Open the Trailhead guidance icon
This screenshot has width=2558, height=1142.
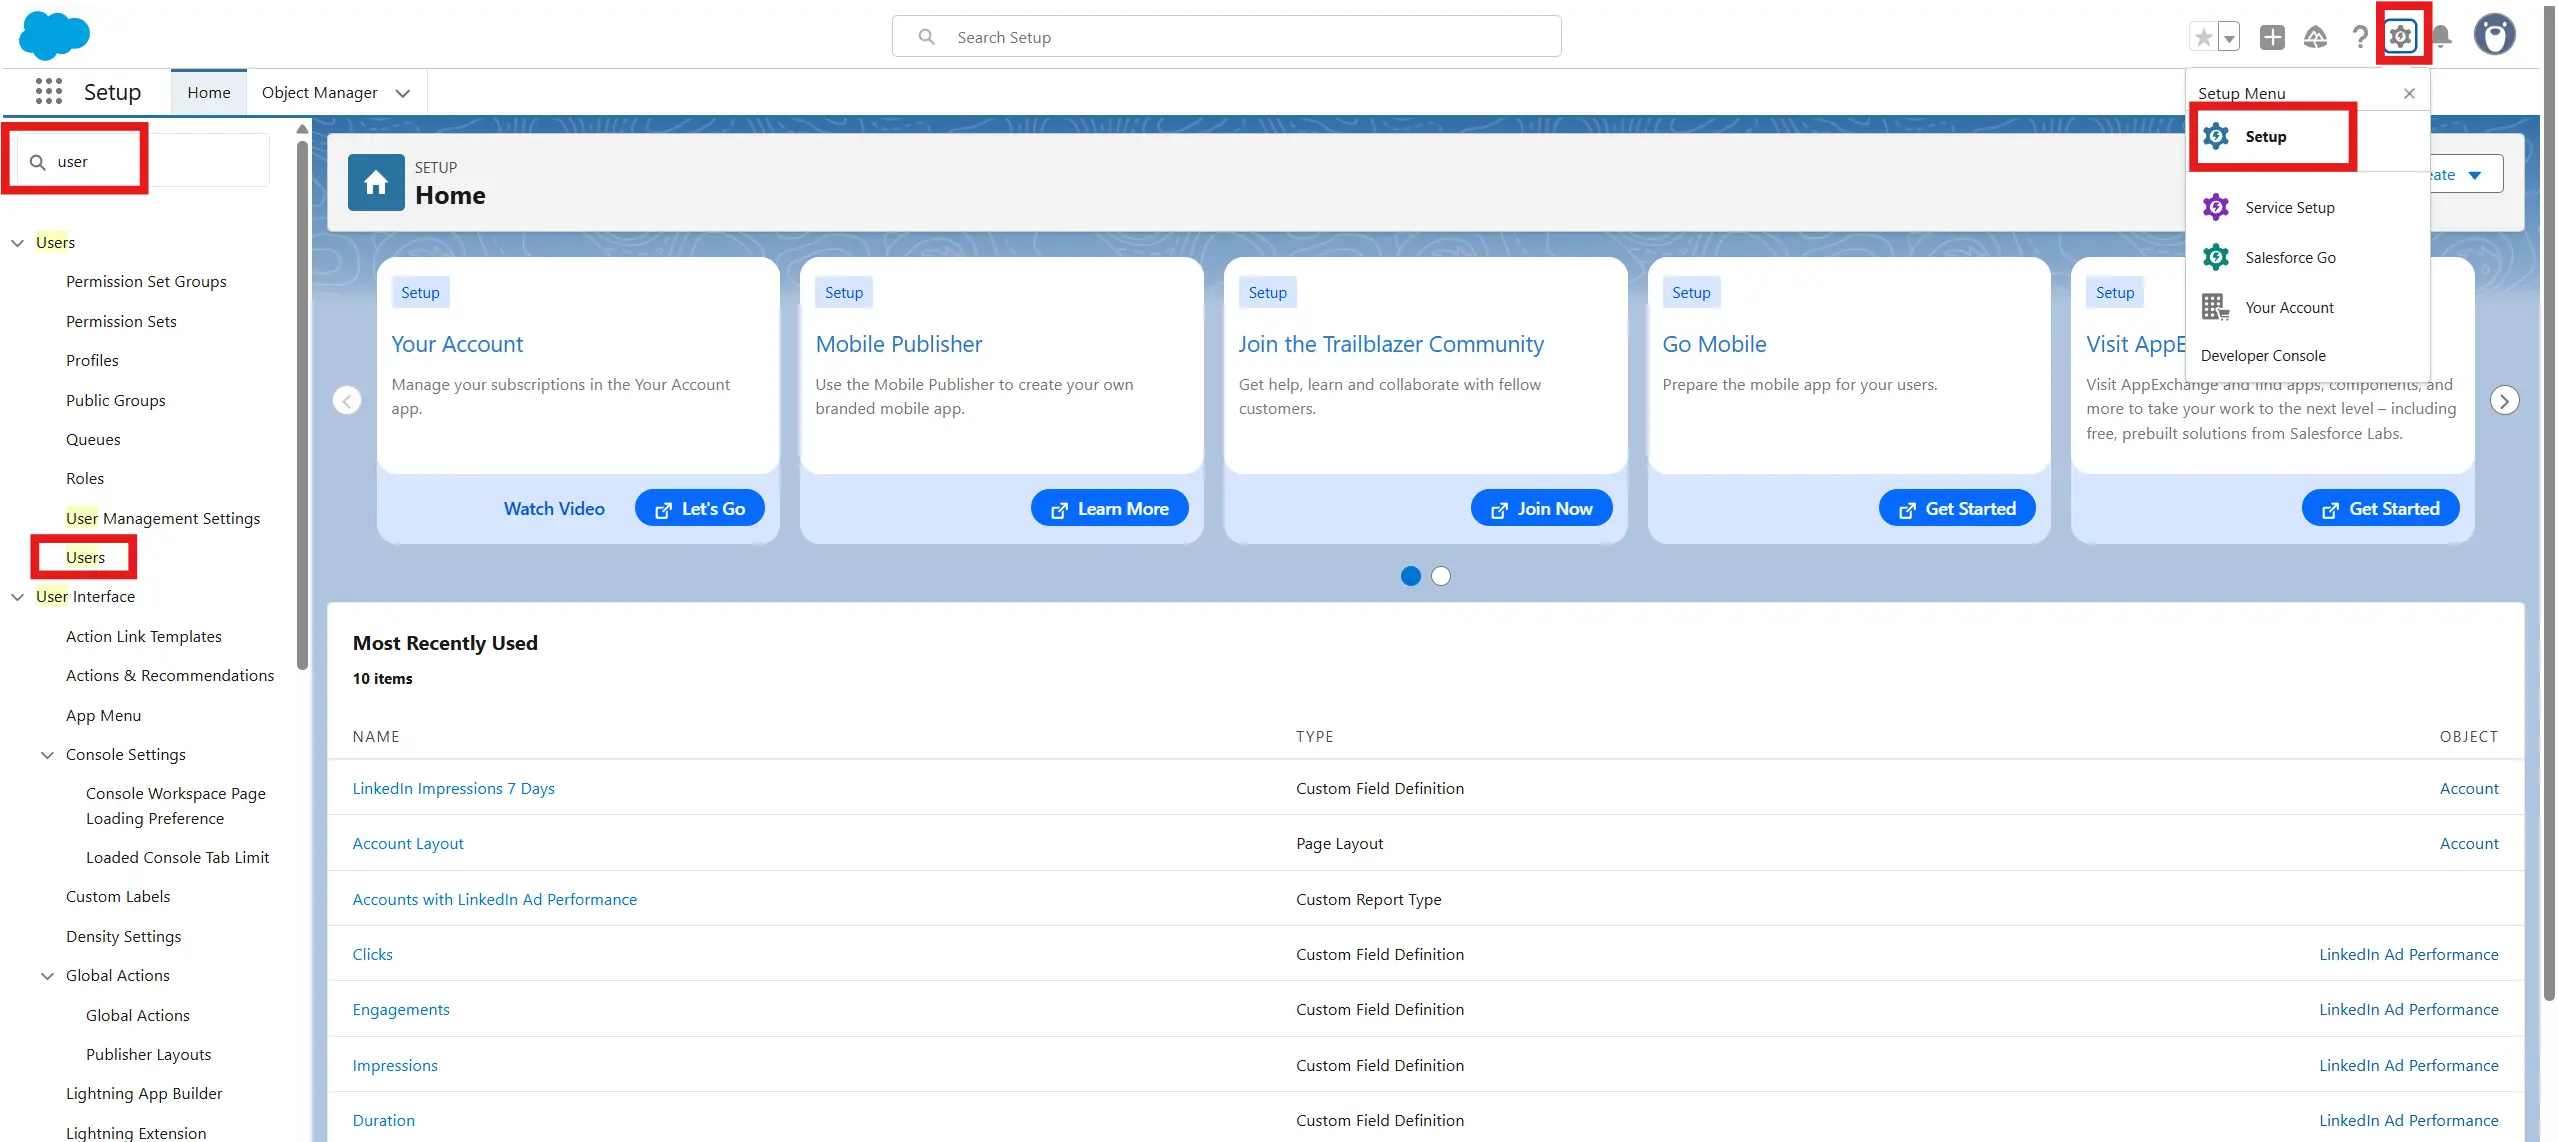pos(2315,37)
